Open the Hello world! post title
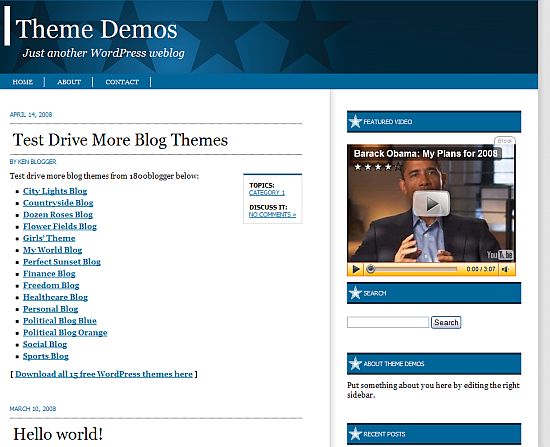Viewport: 550px width, 447px height. pyautogui.click(x=58, y=434)
